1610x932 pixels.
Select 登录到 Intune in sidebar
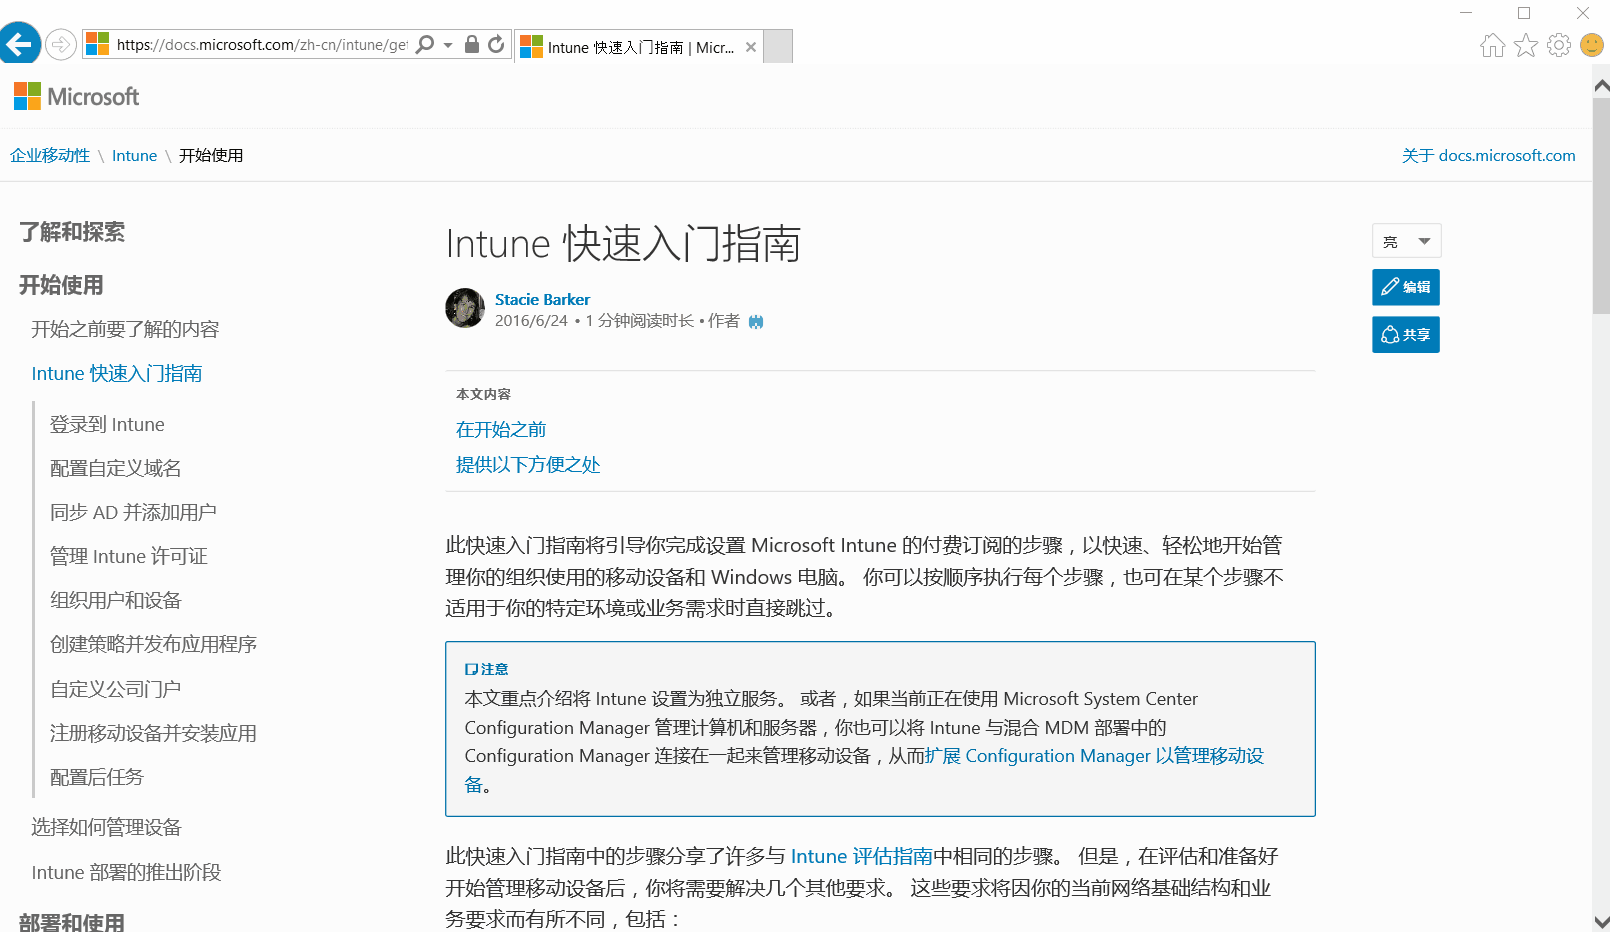click(x=107, y=424)
